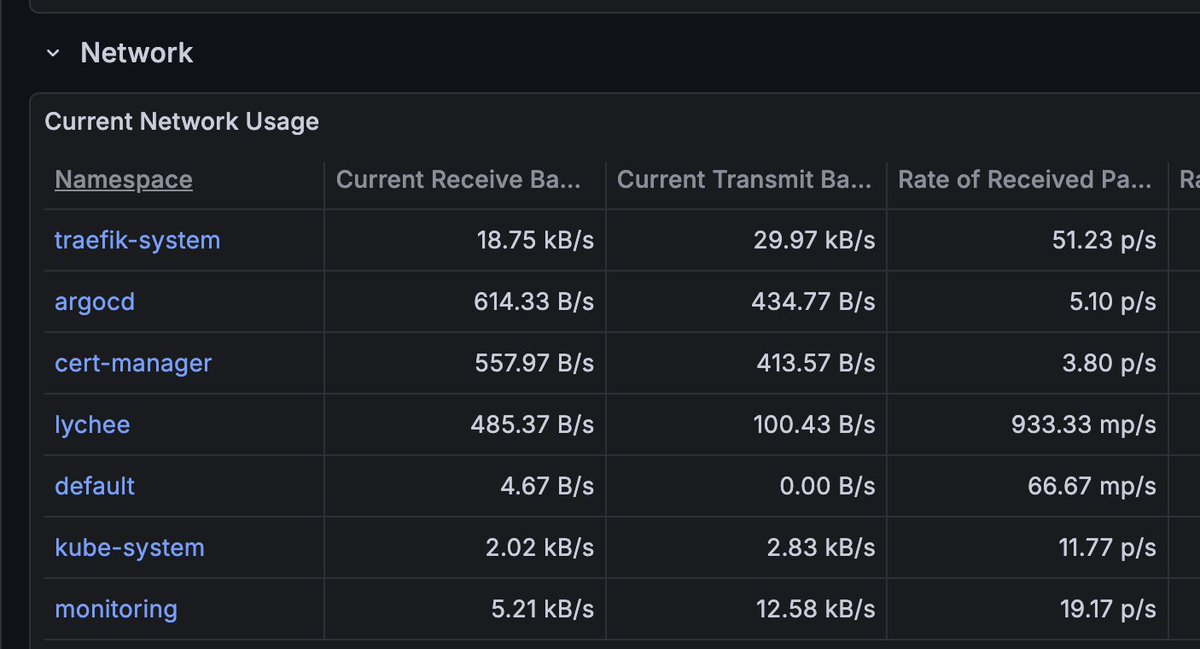Click the Network row title
The width and height of the screenshot is (1200, 649).
point(136,53)
